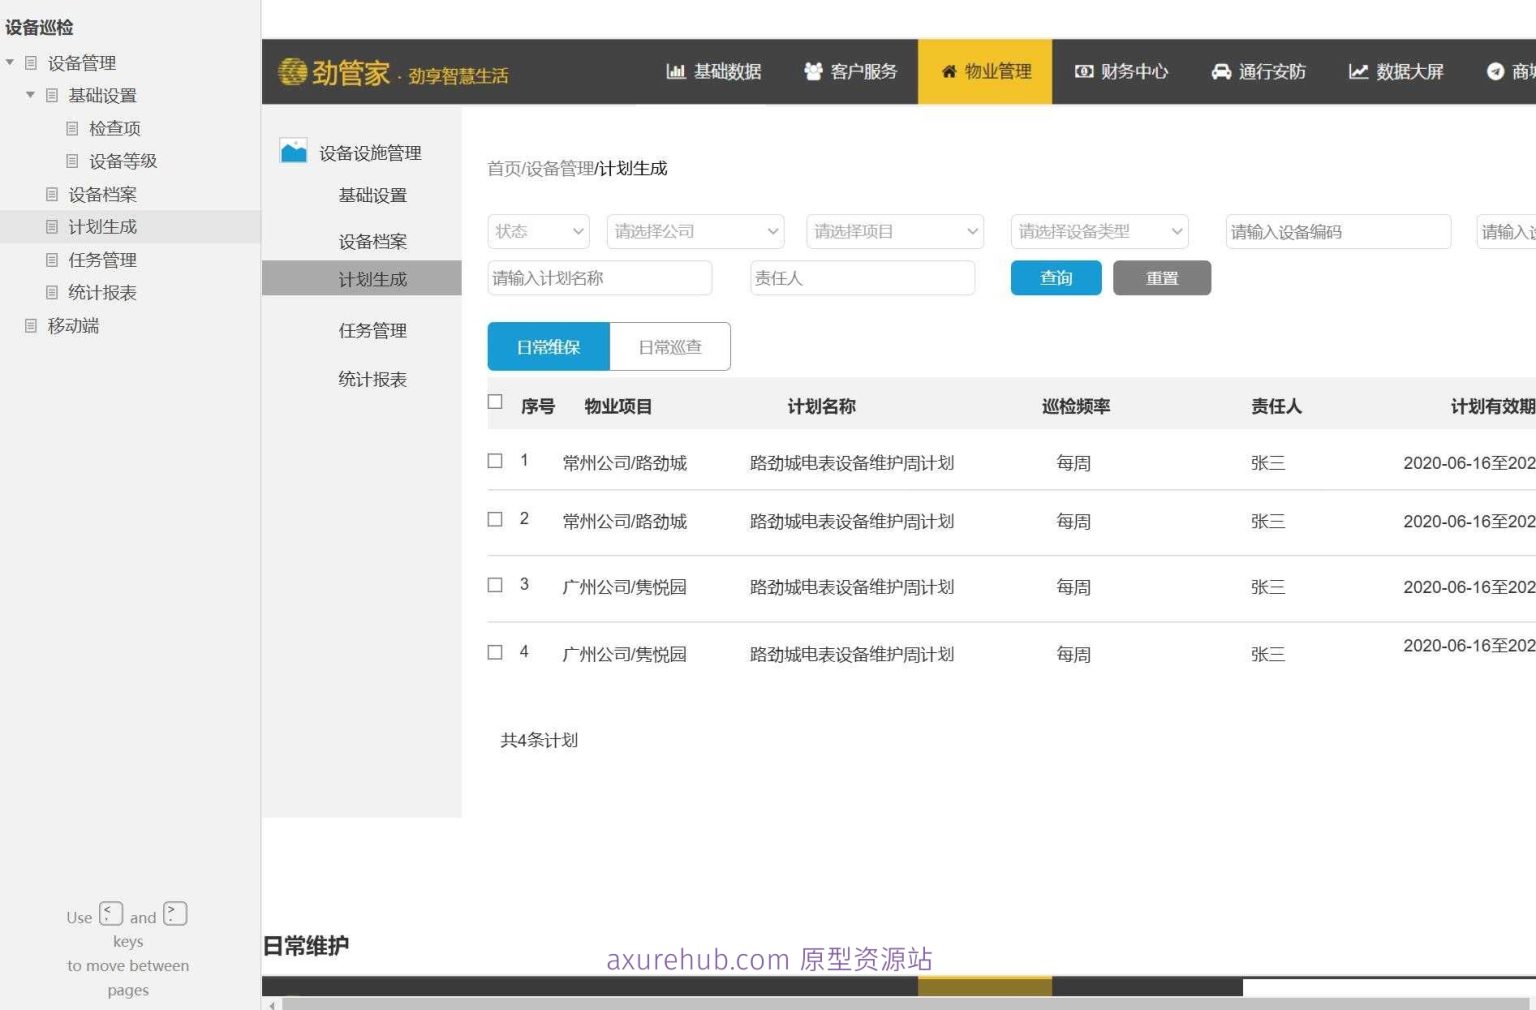Click the line chart icon for 数据大屏
The height and width of the screenshot is (1010, 1536).
(x=1358, y=72)
